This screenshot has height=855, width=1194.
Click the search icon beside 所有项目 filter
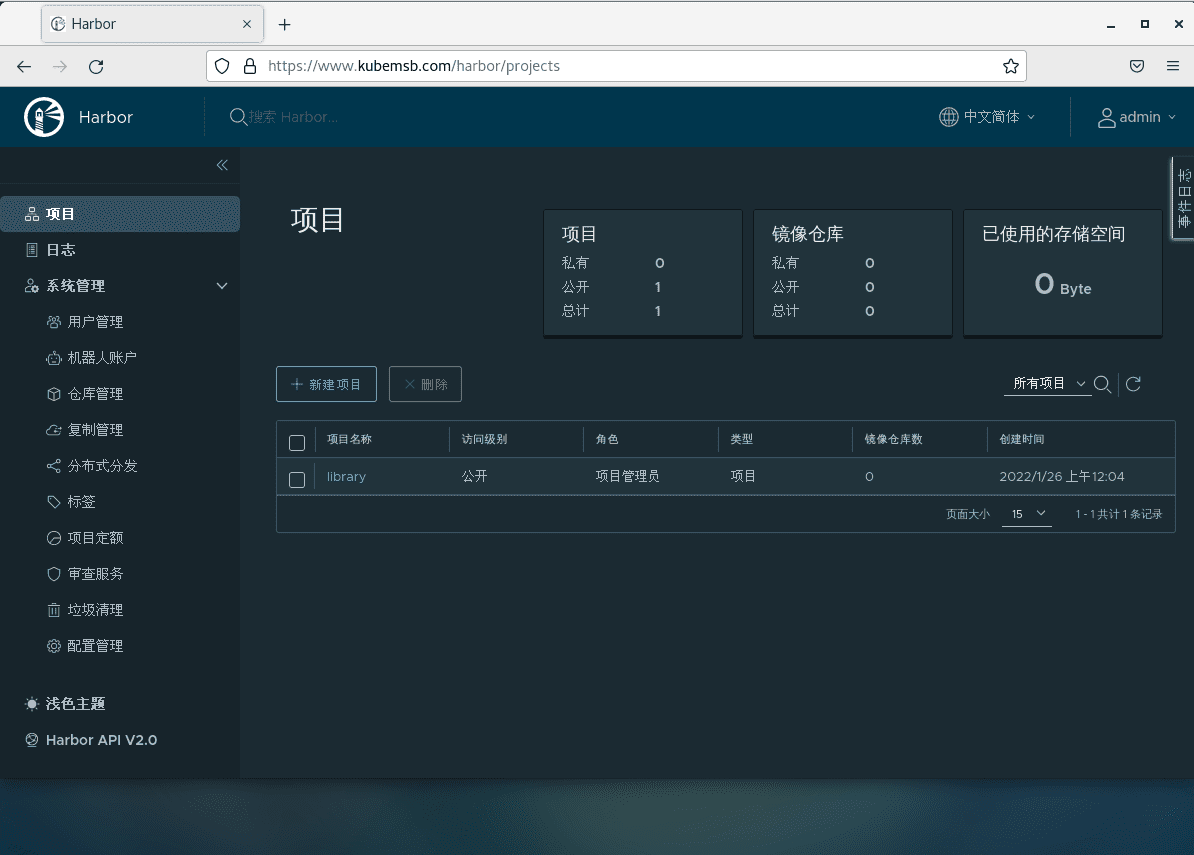(1102, 384)
